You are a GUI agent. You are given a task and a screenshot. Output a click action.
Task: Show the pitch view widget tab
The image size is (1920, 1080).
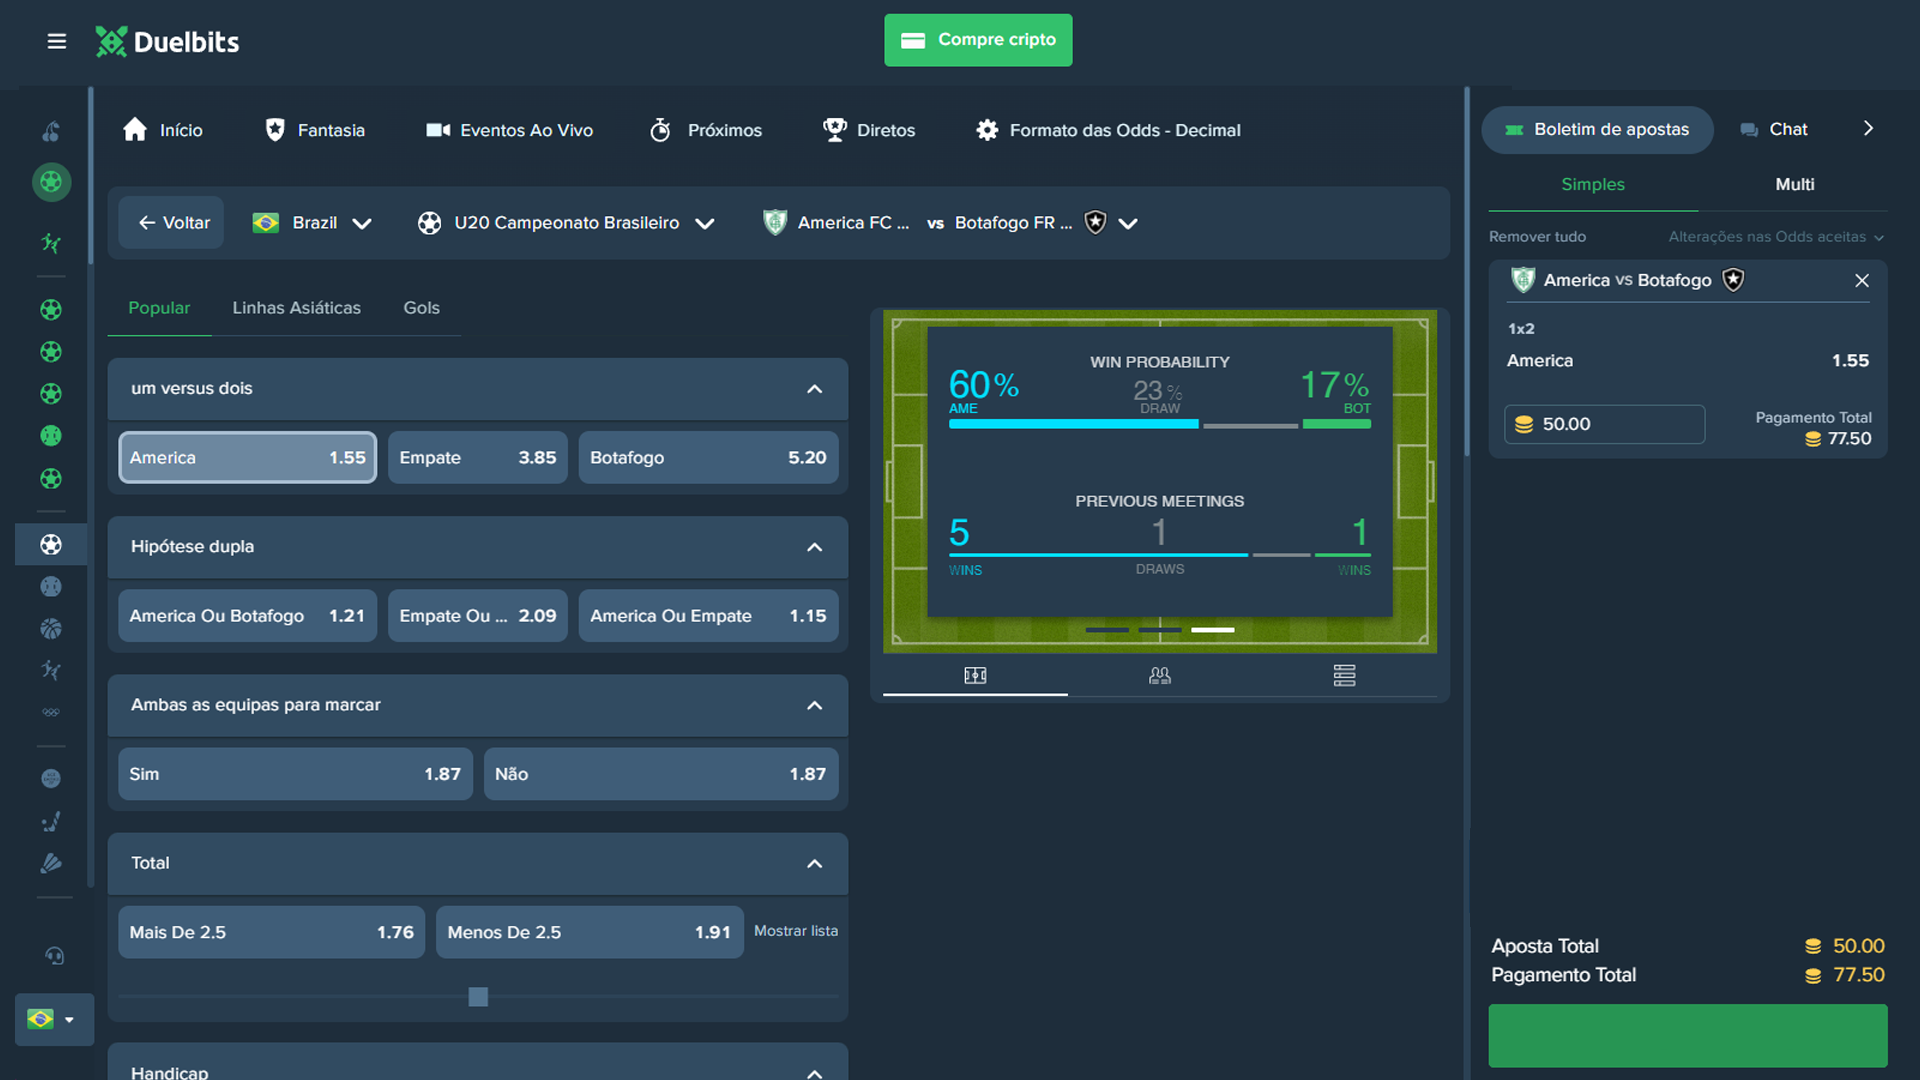point(975,676)
